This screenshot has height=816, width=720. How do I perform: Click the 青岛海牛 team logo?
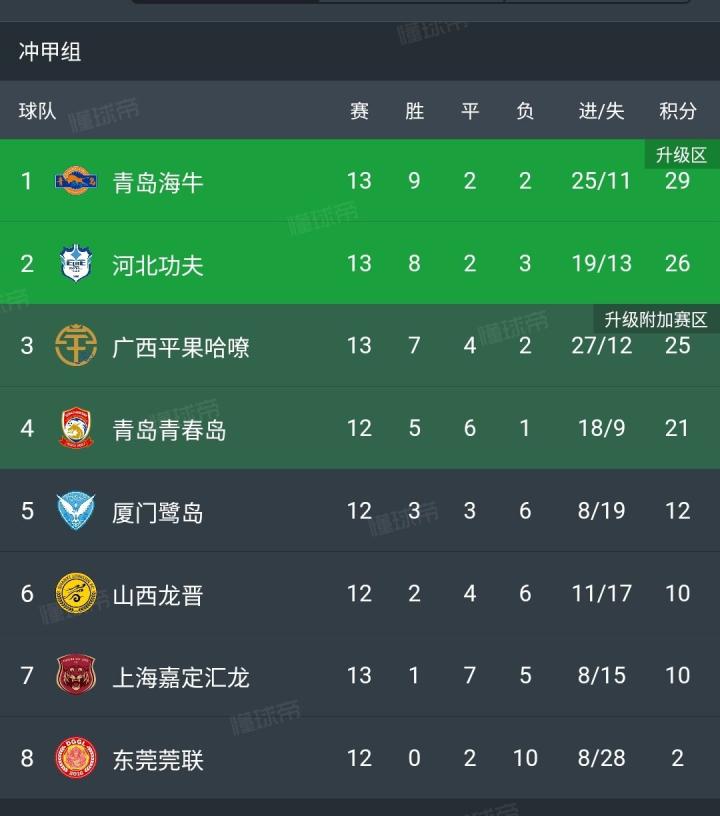click(x=76, y=182)
